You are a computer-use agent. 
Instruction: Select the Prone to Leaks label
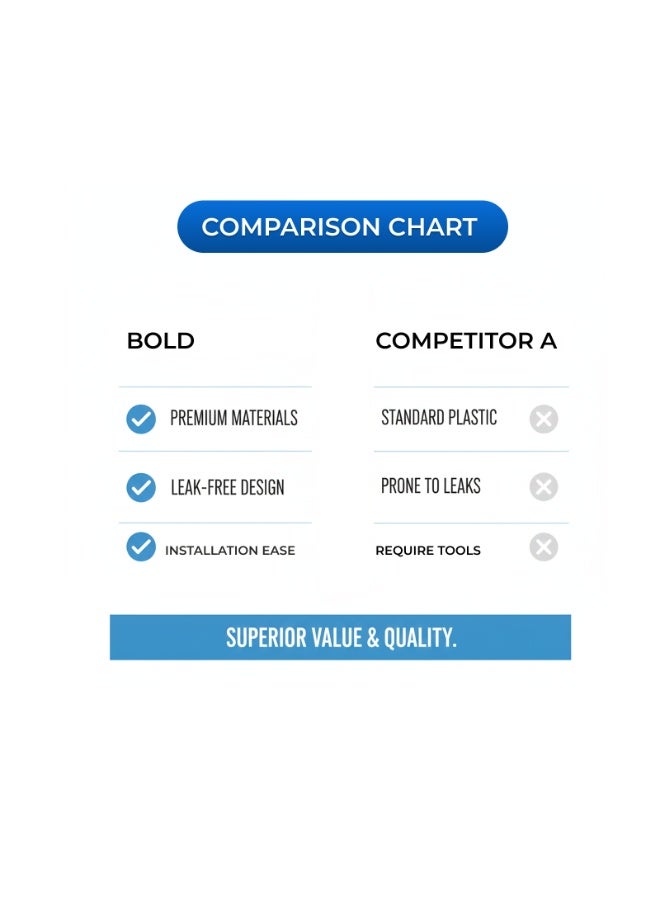coord(431,487)
